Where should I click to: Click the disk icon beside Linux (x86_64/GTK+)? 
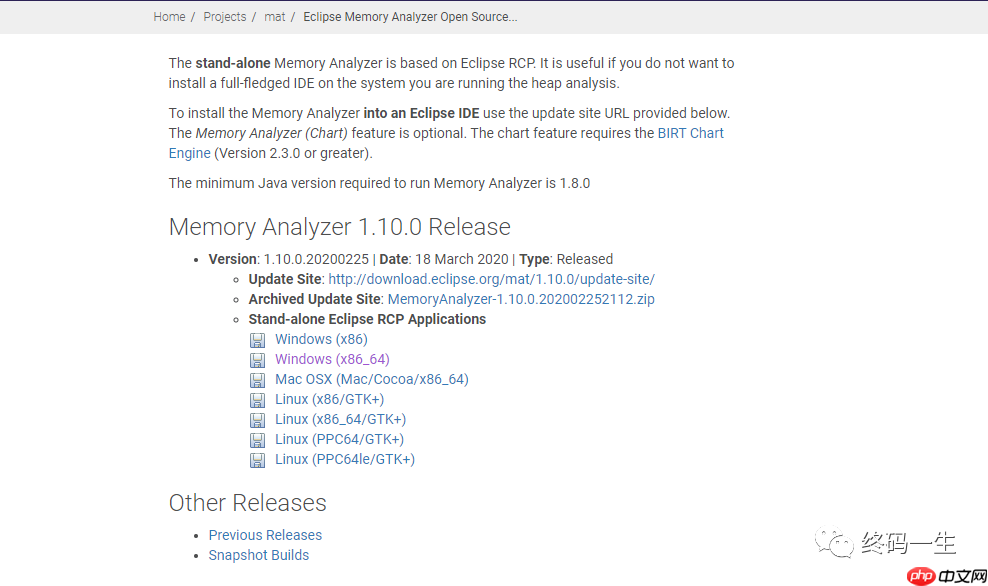pos(257,420)
